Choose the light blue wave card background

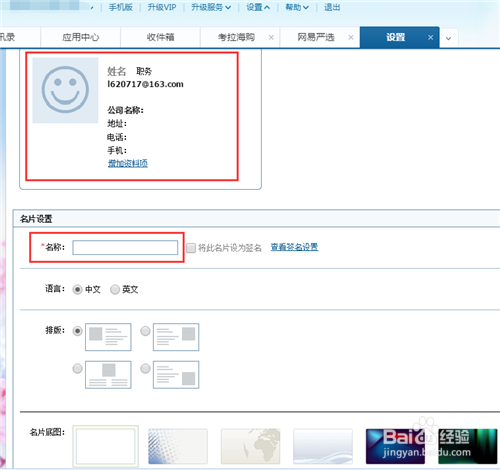pos(323,446)
